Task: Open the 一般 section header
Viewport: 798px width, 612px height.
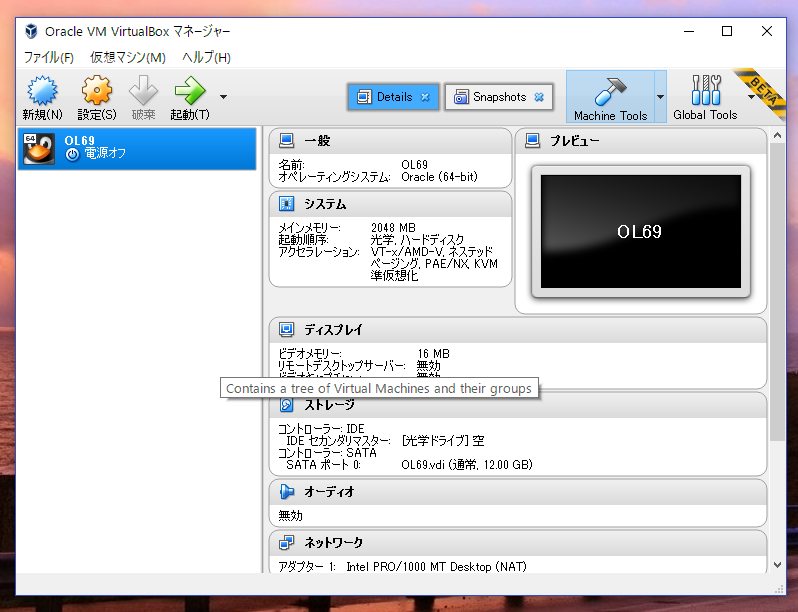Action: 390,141
